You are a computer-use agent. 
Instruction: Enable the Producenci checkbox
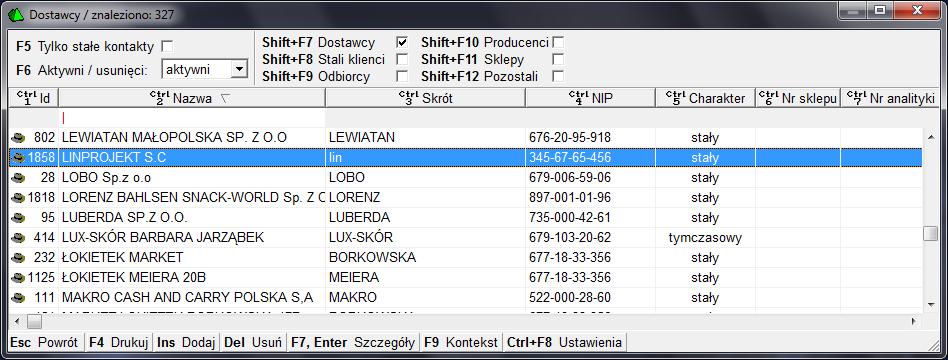558,42
